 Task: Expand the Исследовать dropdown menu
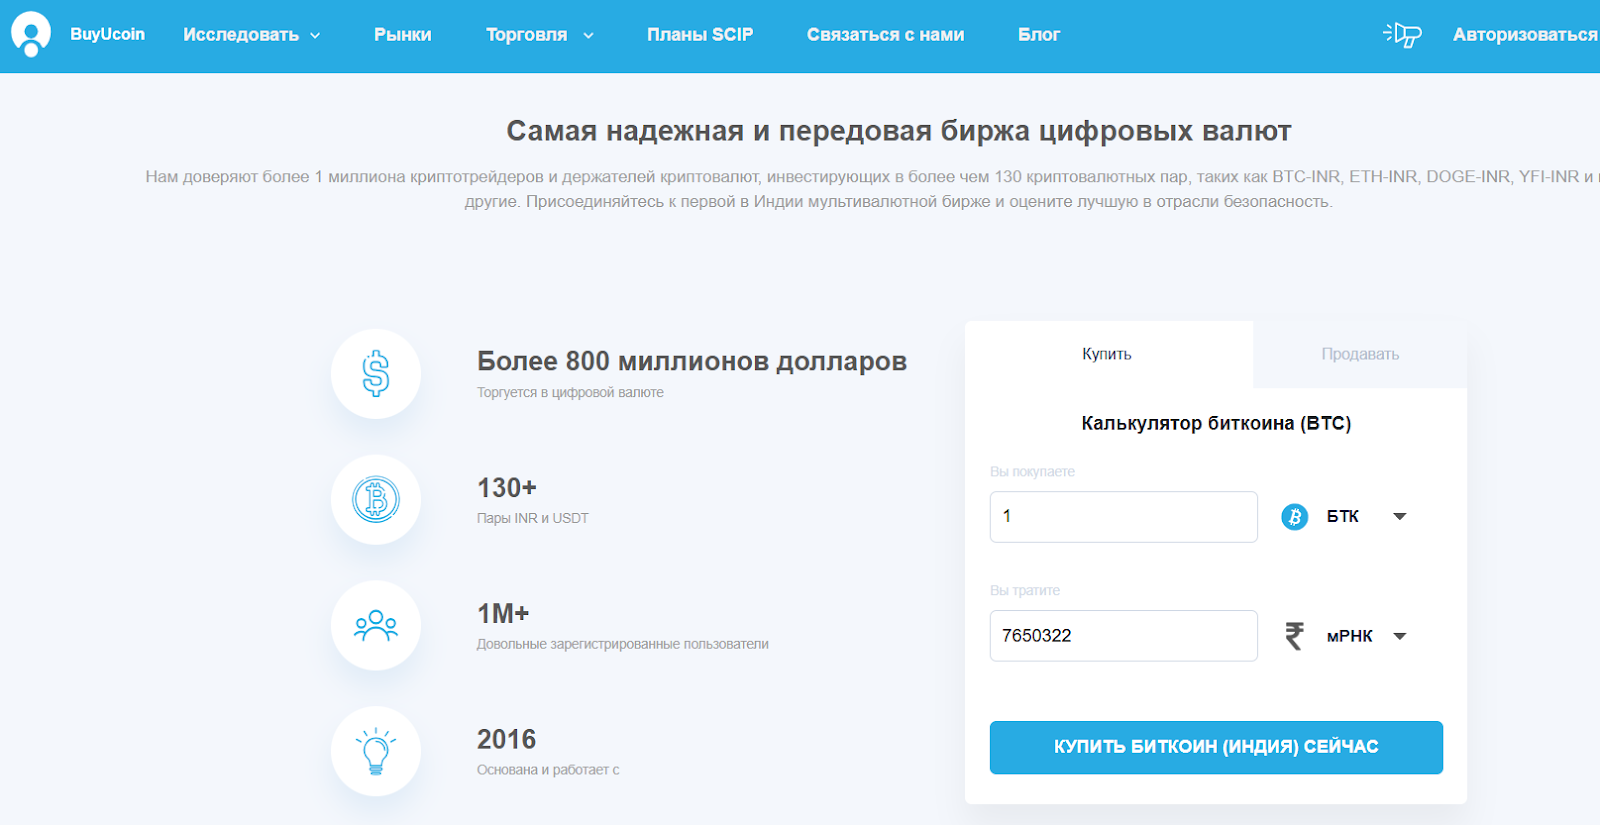click(251, 35)
